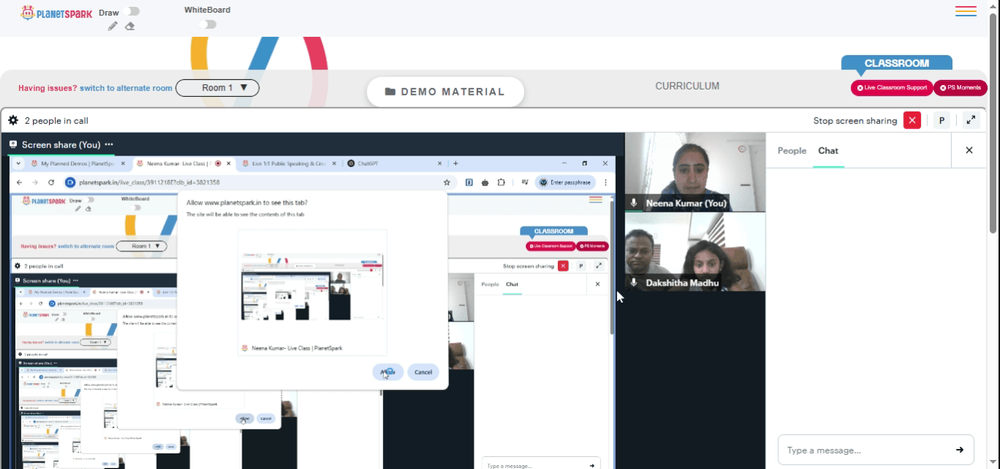Open the 'My Planned Demos' tab in the largest shared Chrome window

77,164
